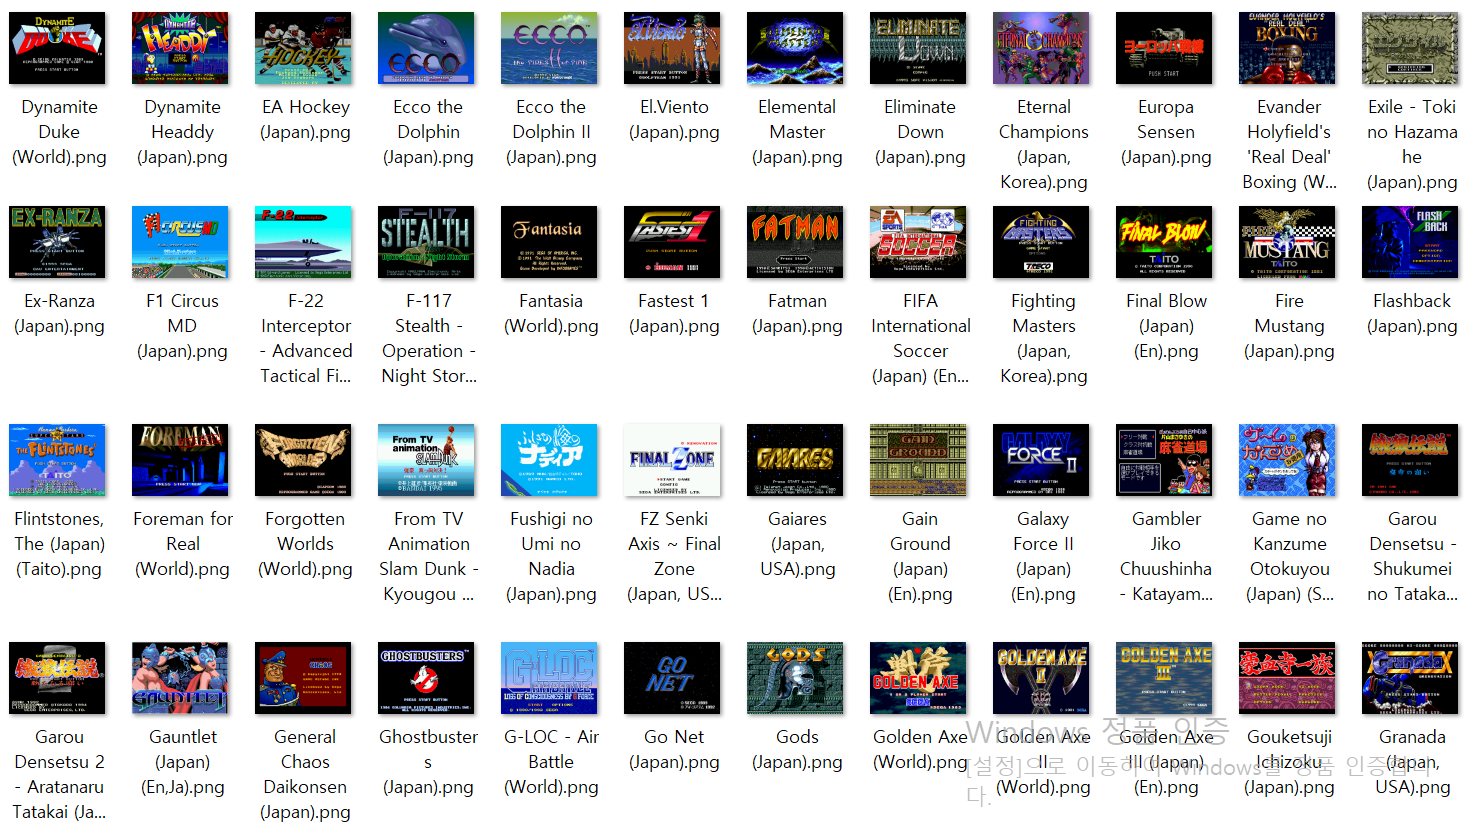This screenshot has width=1465, height=823.
Task: Select F1 Circus MD (Japan).png thumbnail
Action: click(x=180, y=242)
